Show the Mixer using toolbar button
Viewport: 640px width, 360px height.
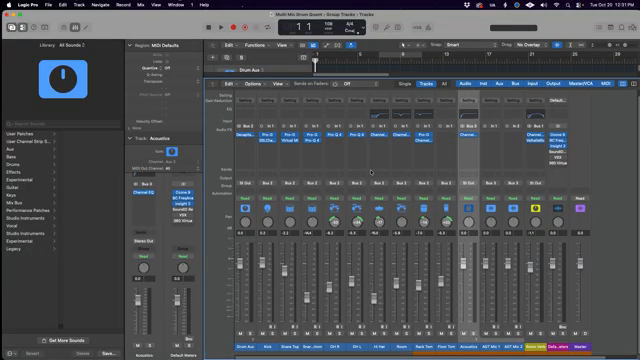[x=75, y=27]
